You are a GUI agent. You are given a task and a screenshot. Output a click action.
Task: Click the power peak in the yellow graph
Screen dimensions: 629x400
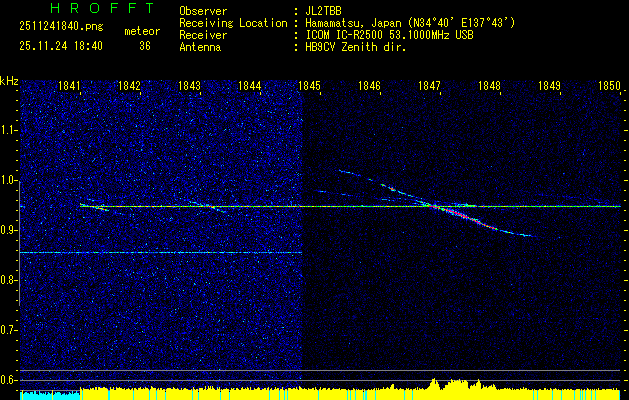(x=434, y=381)
